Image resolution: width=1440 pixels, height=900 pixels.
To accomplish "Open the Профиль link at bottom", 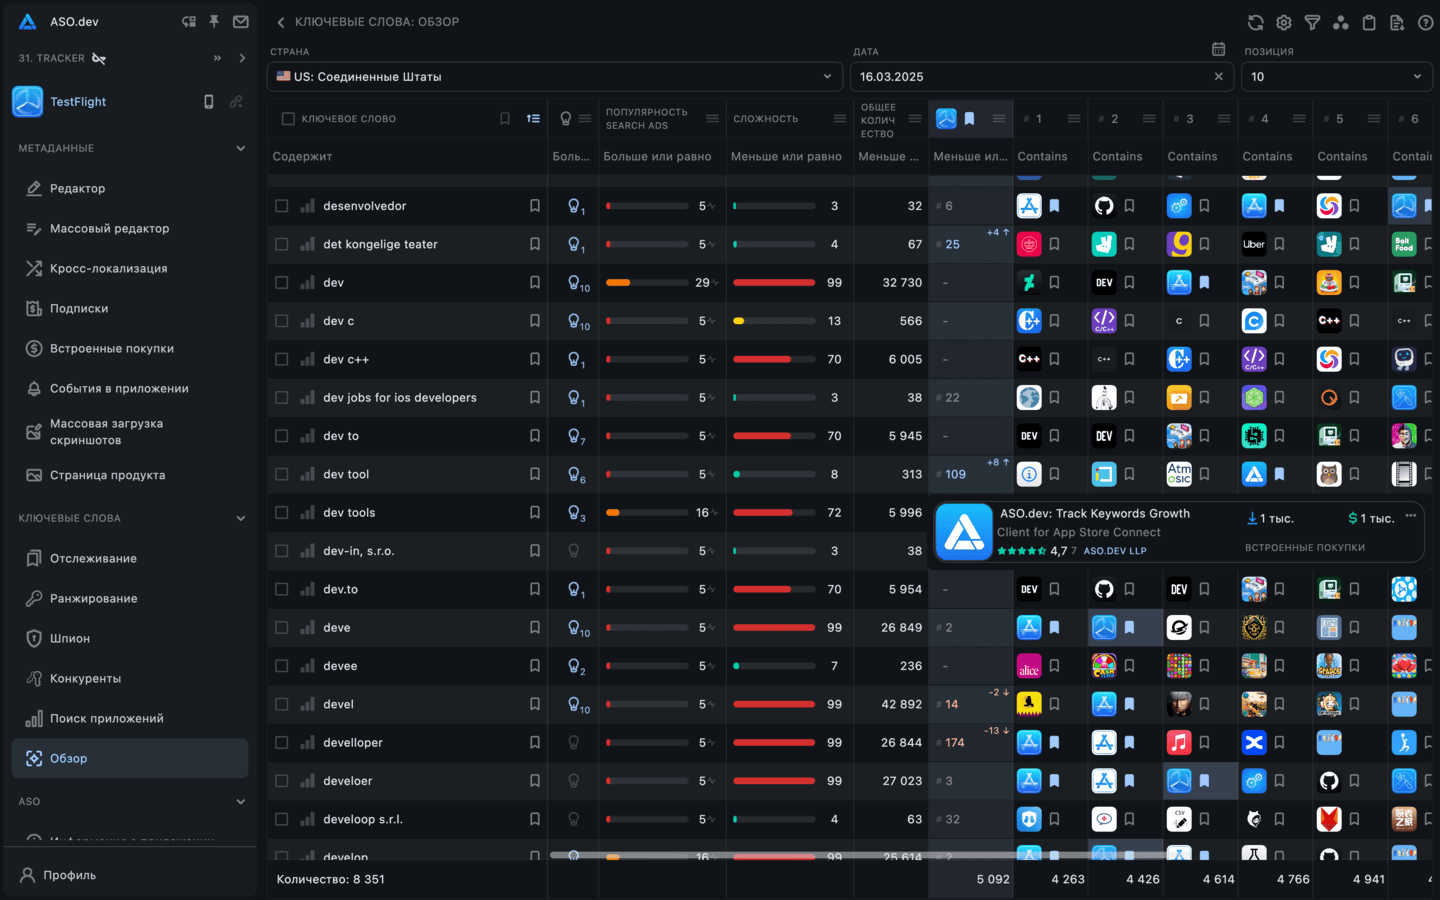I will click(69, 875).
